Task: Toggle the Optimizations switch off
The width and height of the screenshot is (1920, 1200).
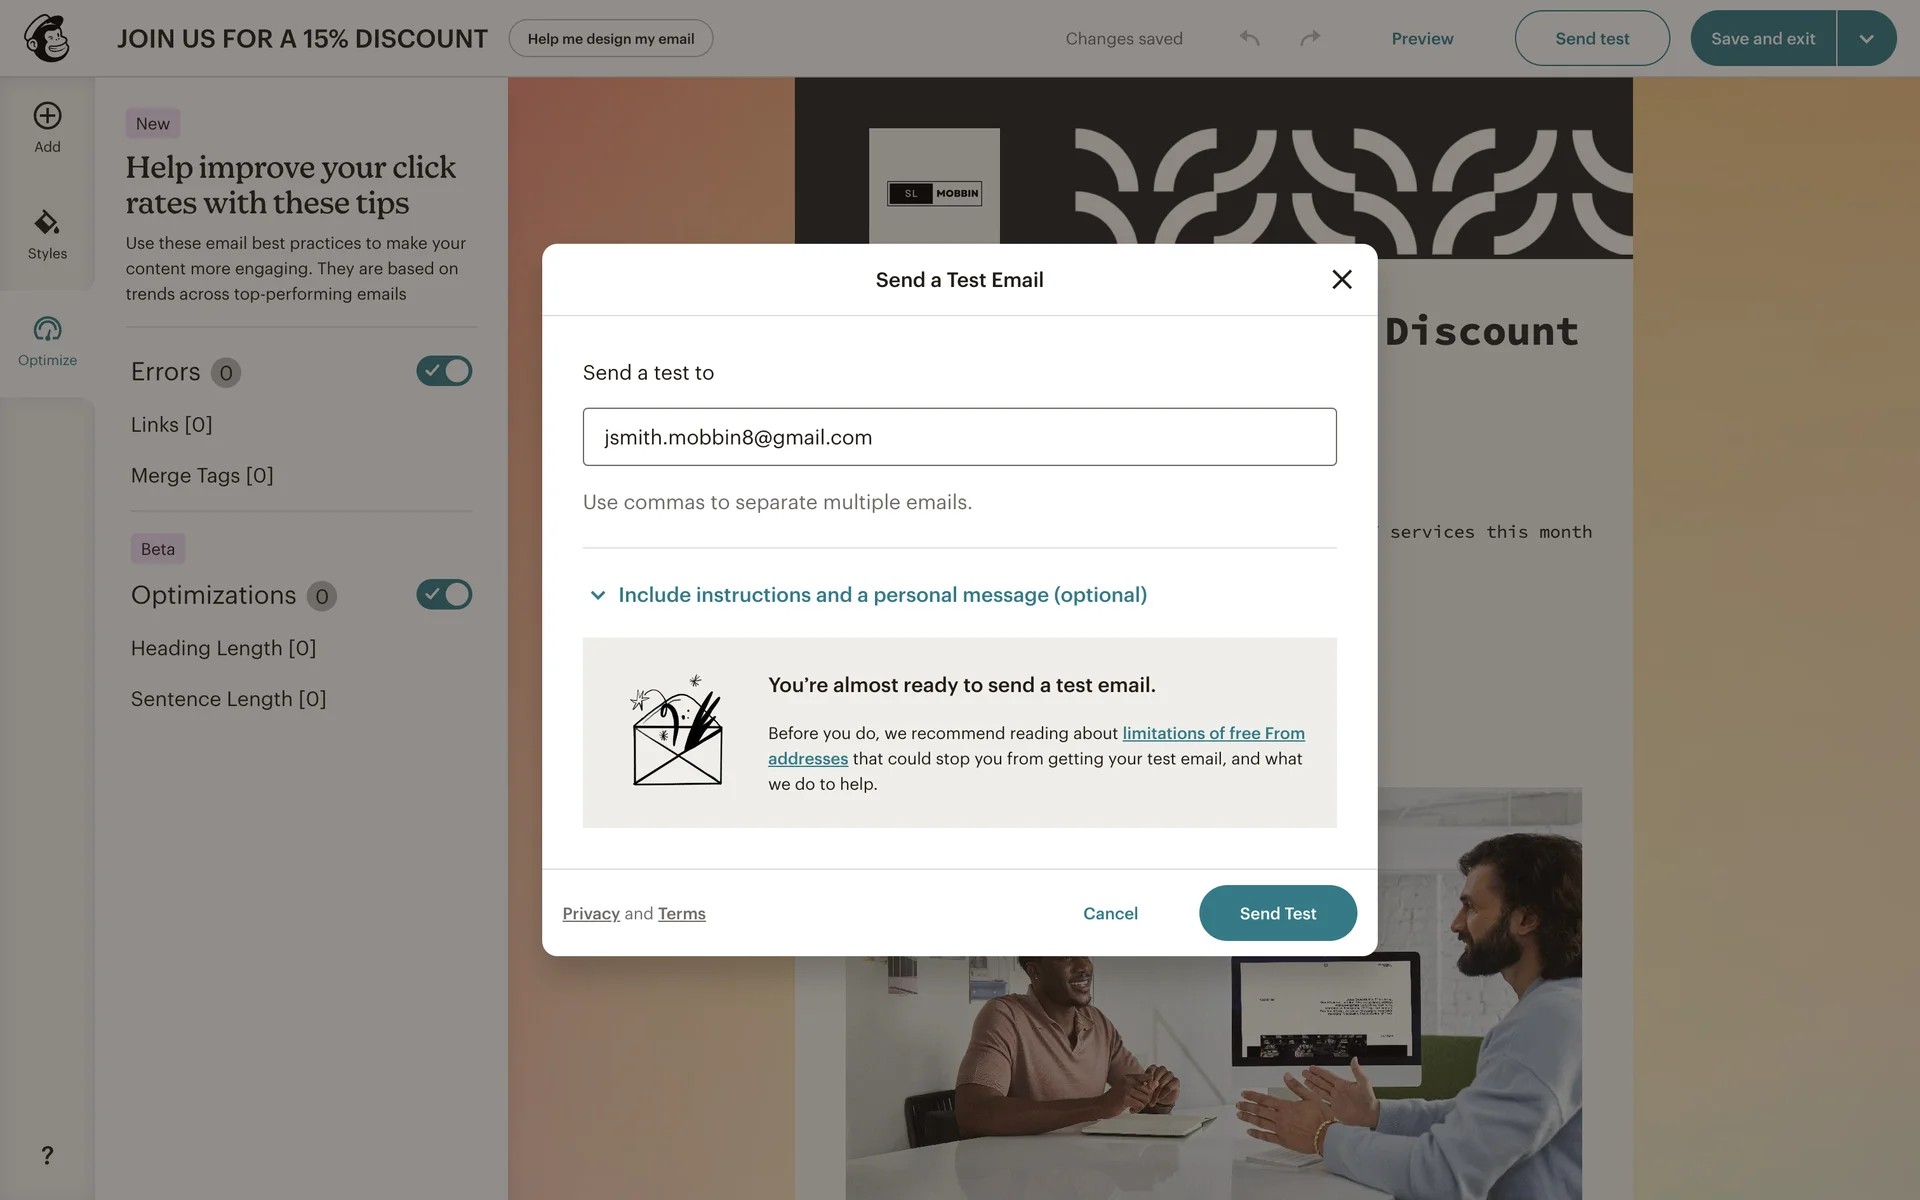Action: [444, 595]
